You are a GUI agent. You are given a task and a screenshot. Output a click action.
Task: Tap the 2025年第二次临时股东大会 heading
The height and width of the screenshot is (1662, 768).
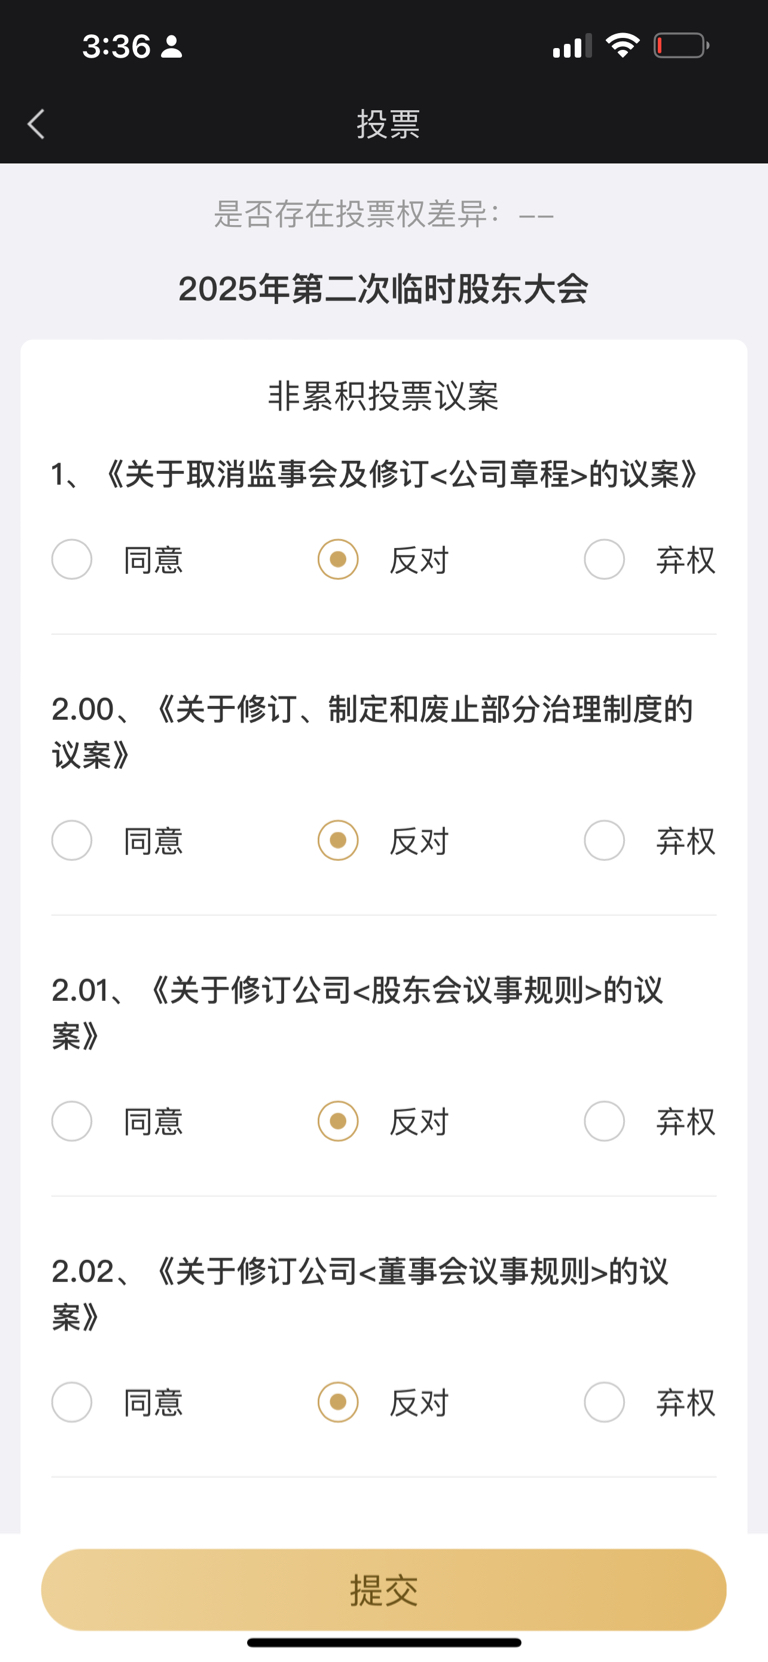click(383, 289)
